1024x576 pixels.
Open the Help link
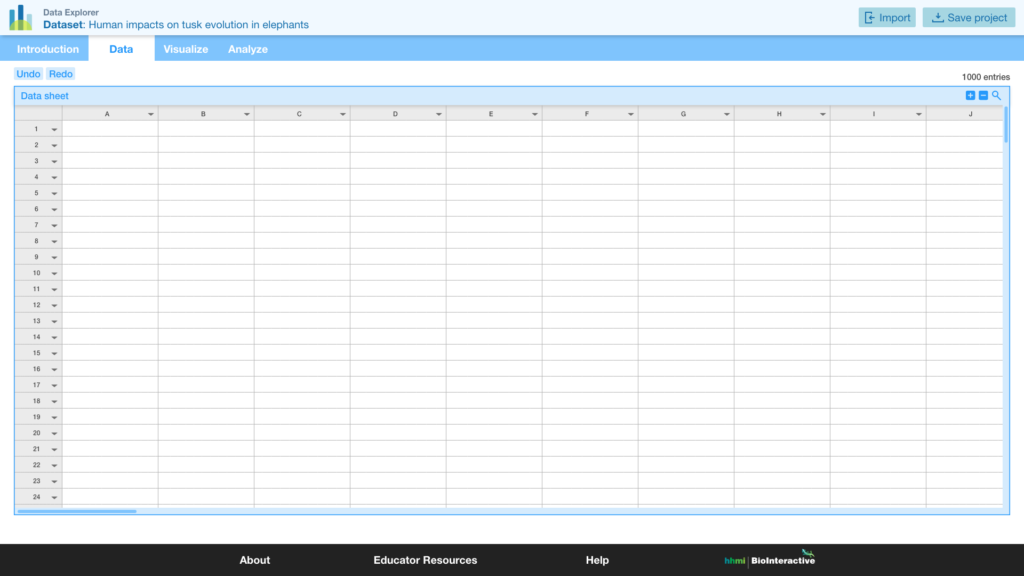click(x=597, y=560)
